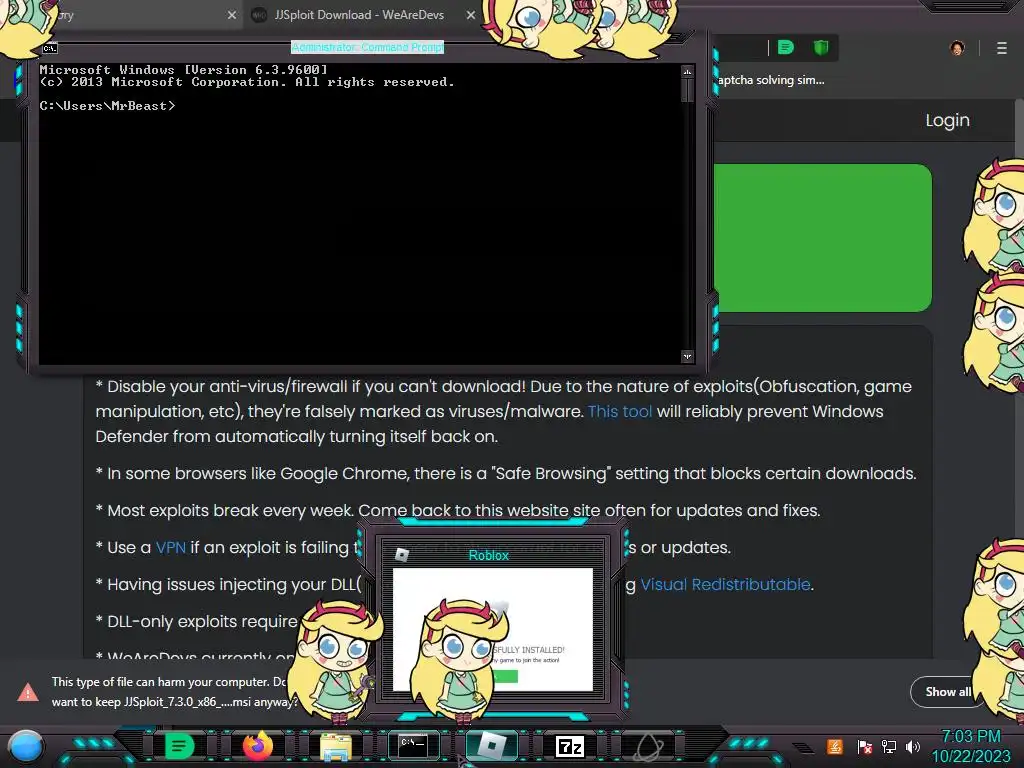Show the clock and date flyout
This screenshot has width=1024, height=768.
tap(970, 746)
